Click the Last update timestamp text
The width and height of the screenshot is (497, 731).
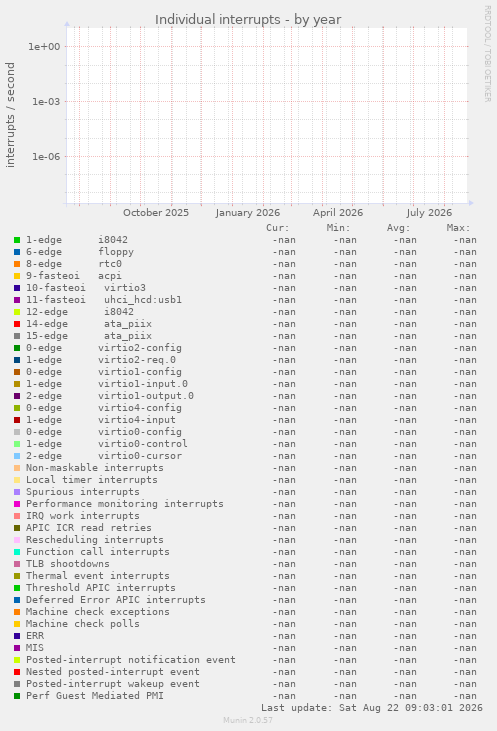(x=372, y=708)
